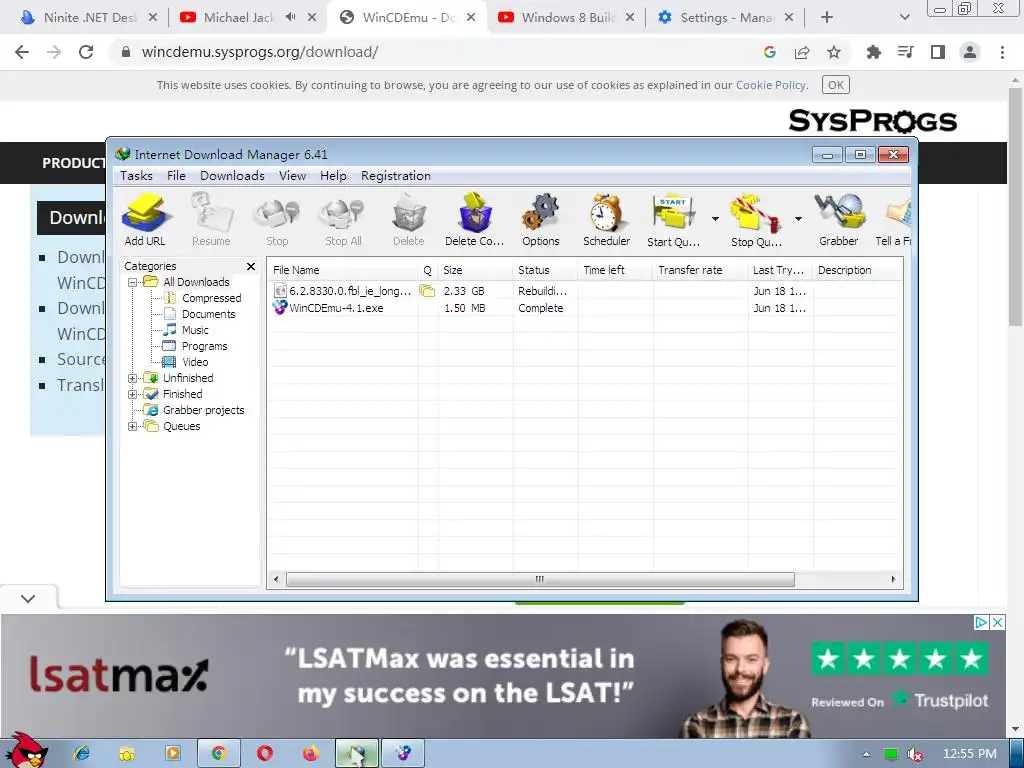
Task: Open the Tasks menu
Action: click(x=136, y=176)
